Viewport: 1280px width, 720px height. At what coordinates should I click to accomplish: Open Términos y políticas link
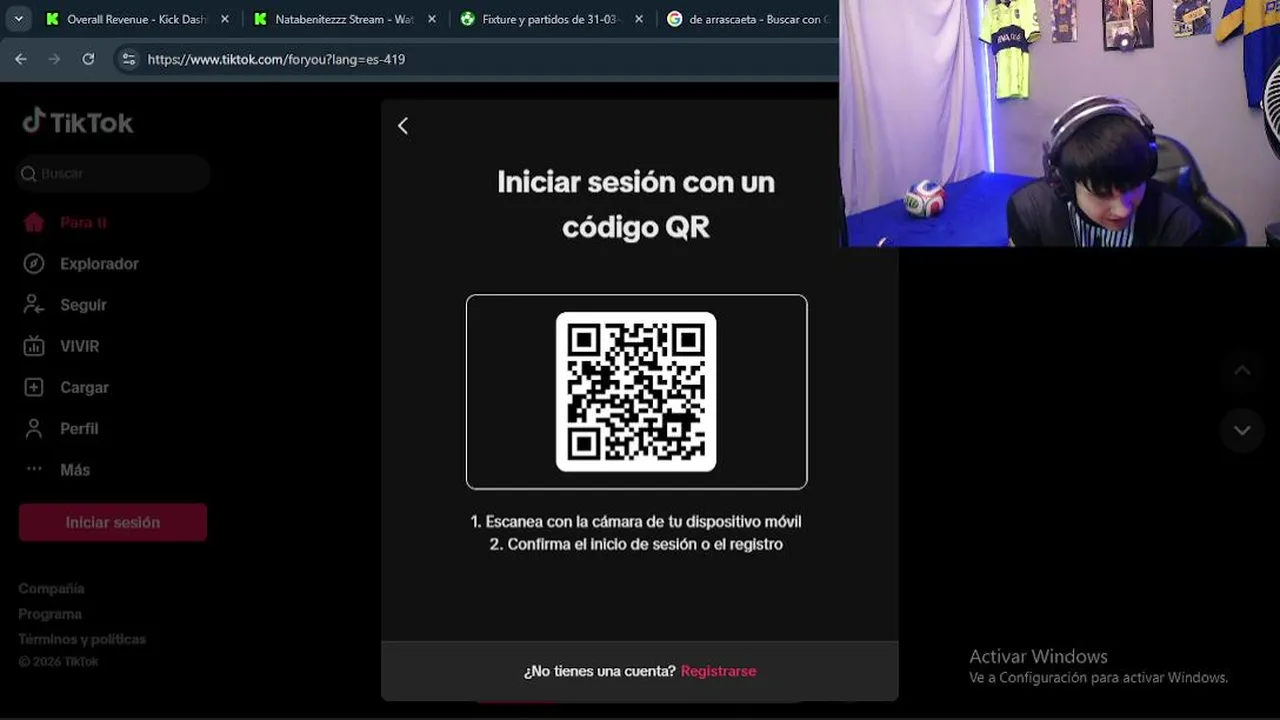tap(82, 639)
